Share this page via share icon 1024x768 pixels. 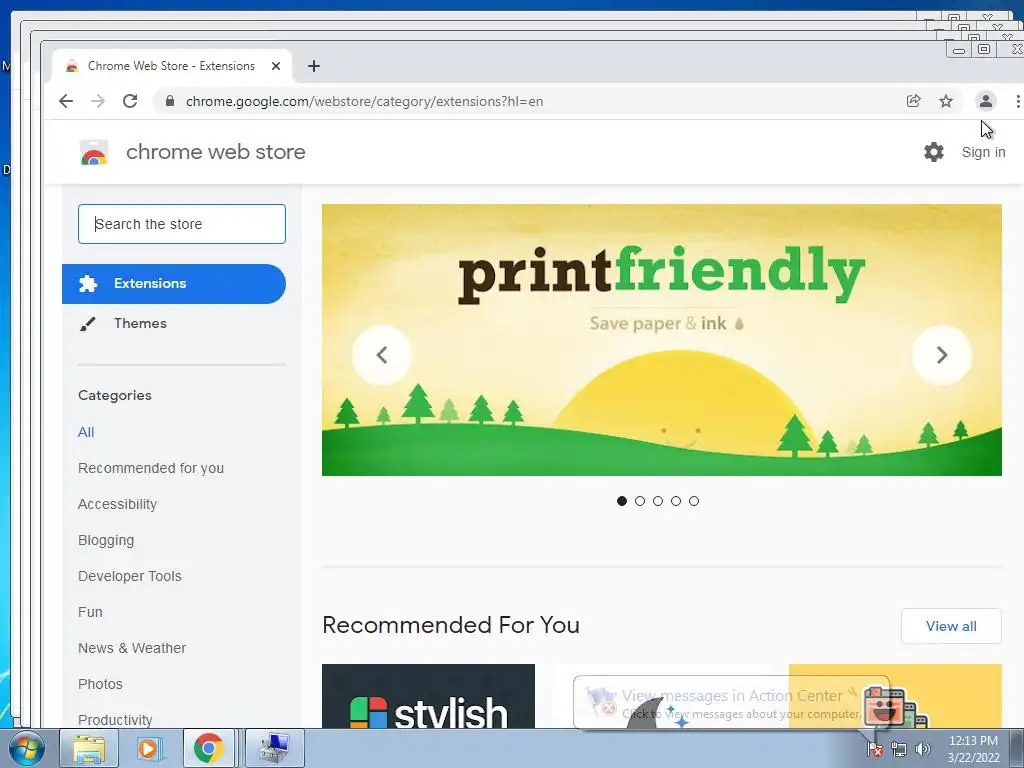pos(914,101)
